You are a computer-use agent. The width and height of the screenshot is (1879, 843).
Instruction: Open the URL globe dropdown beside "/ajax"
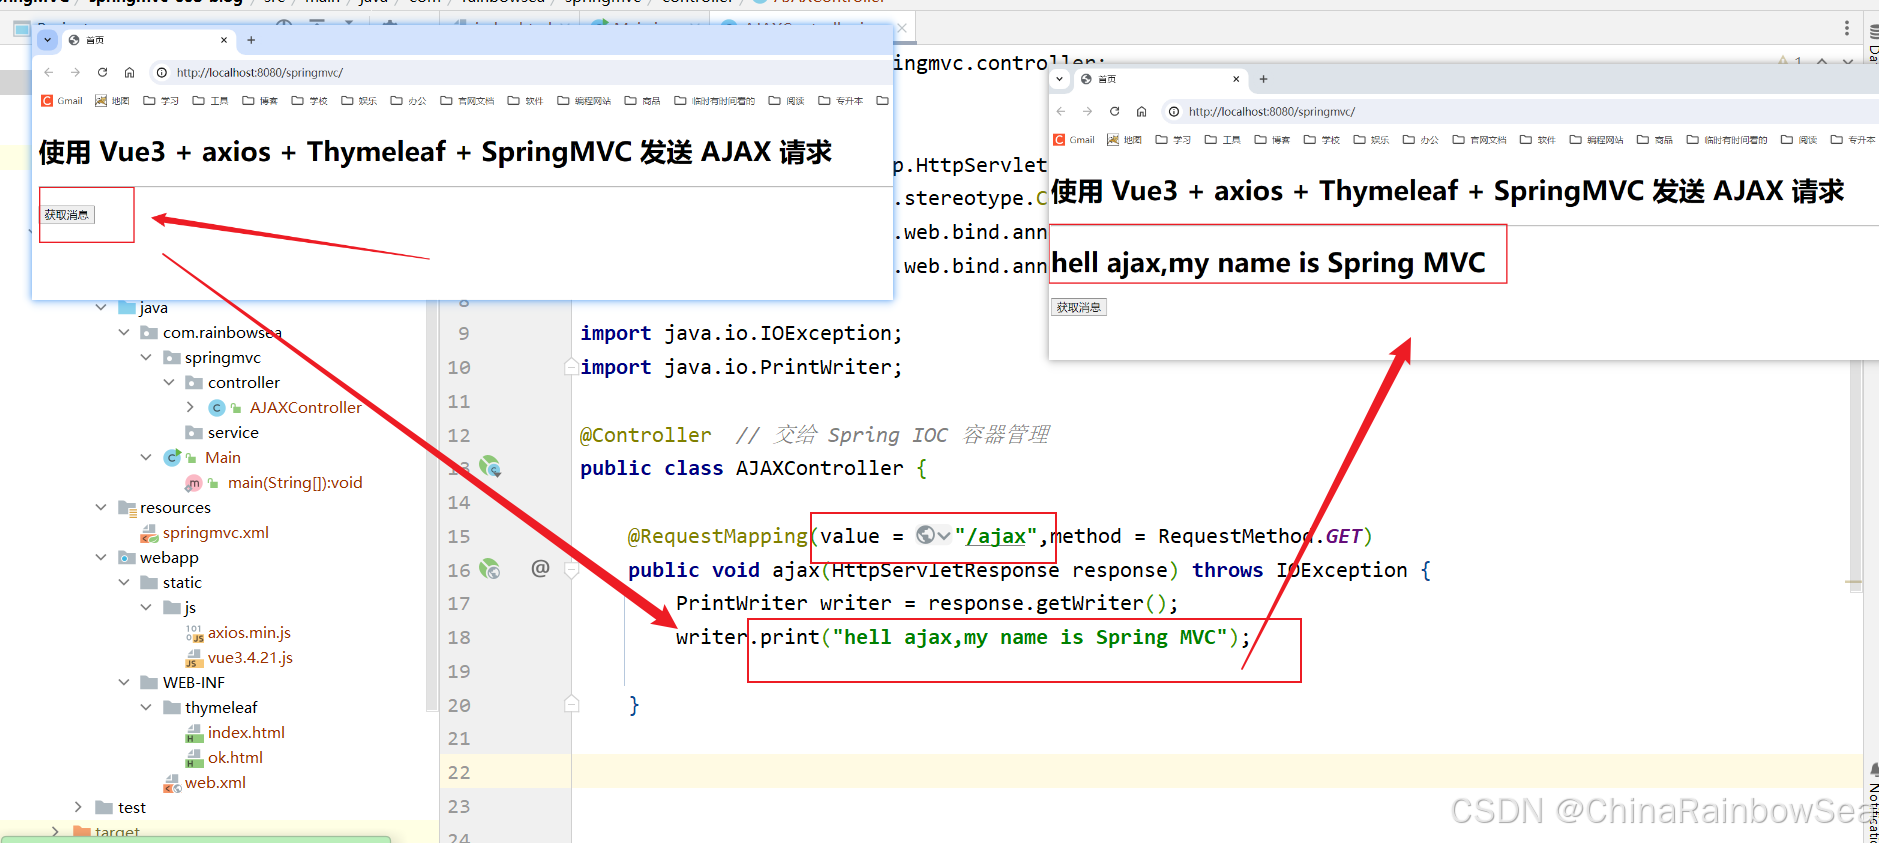[x=933, y=535]
